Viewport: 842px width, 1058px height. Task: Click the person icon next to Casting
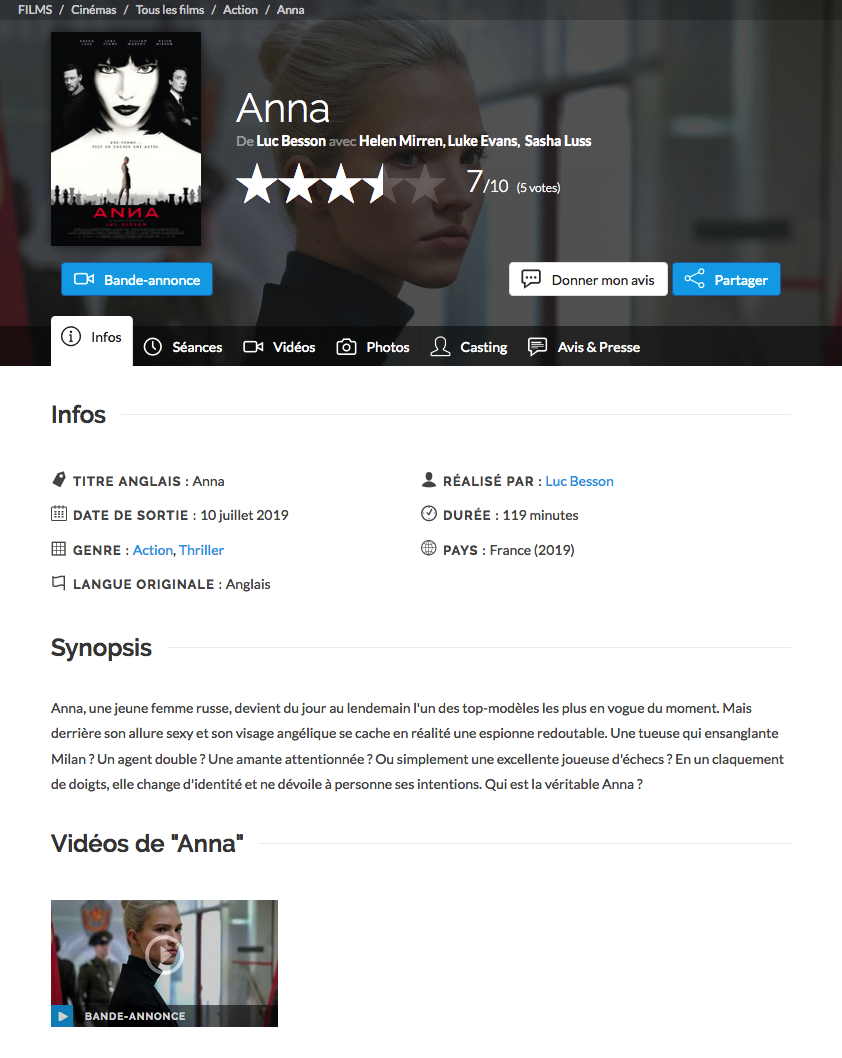441,347
